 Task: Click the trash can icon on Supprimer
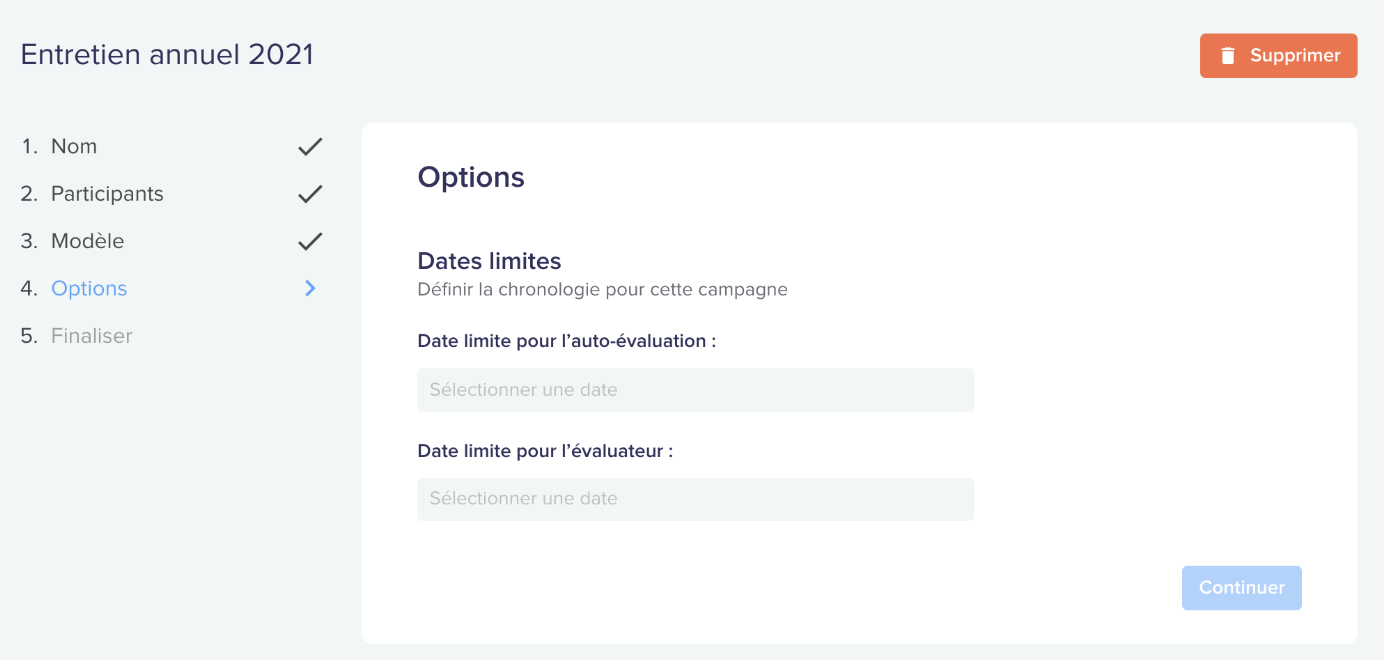pos(1228,56)
